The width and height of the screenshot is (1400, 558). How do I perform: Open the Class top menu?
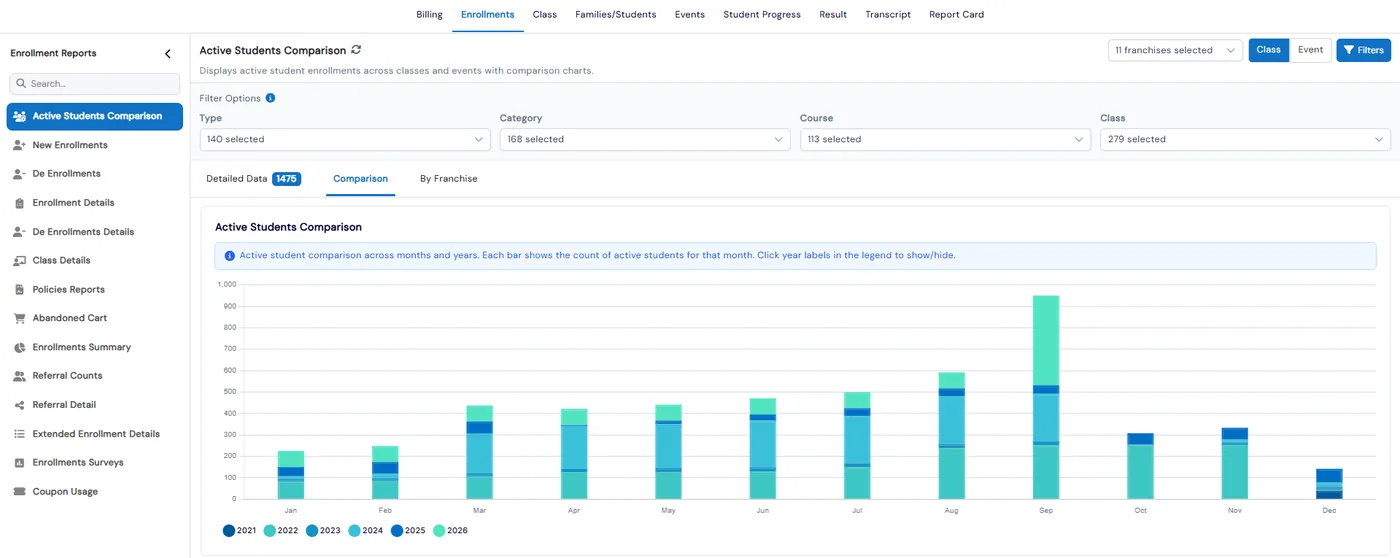(x=545, y=15)
